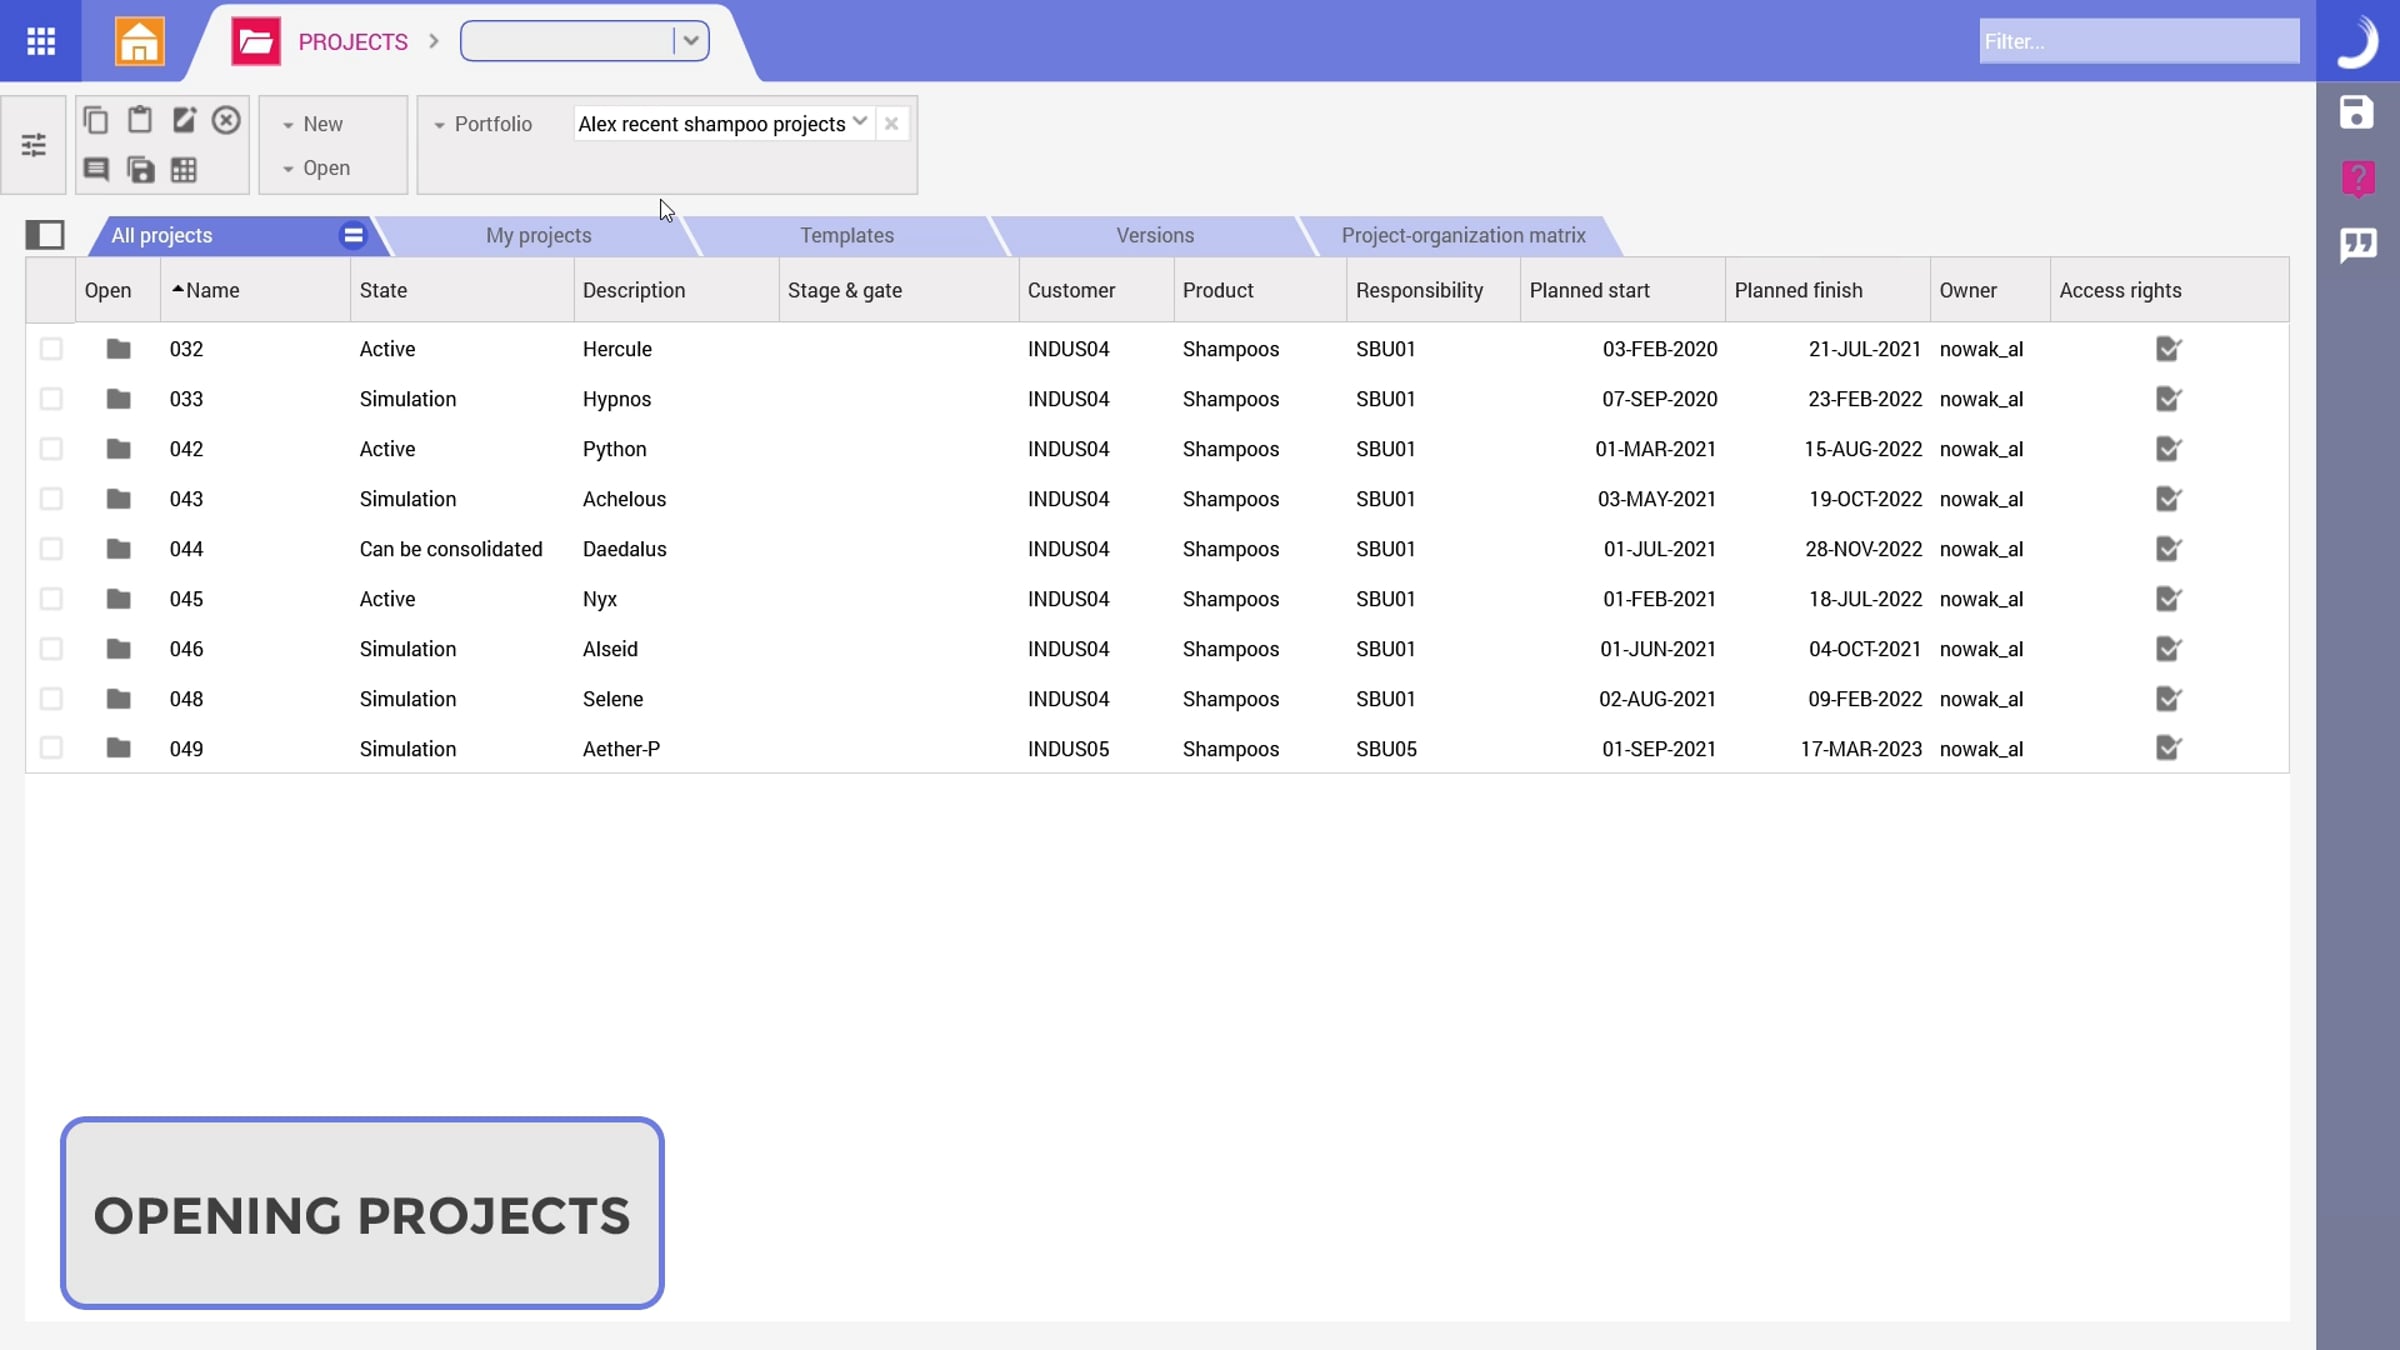Click the delete circled-X icon
This screenshot has height=1350, width=2400.
point(226,120)
